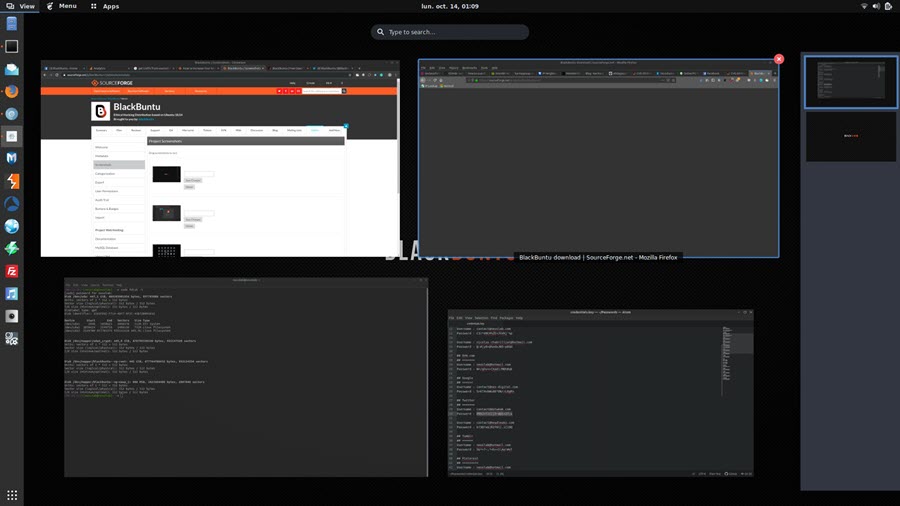Close the Firefox window with red X

(x=779, y=59)
